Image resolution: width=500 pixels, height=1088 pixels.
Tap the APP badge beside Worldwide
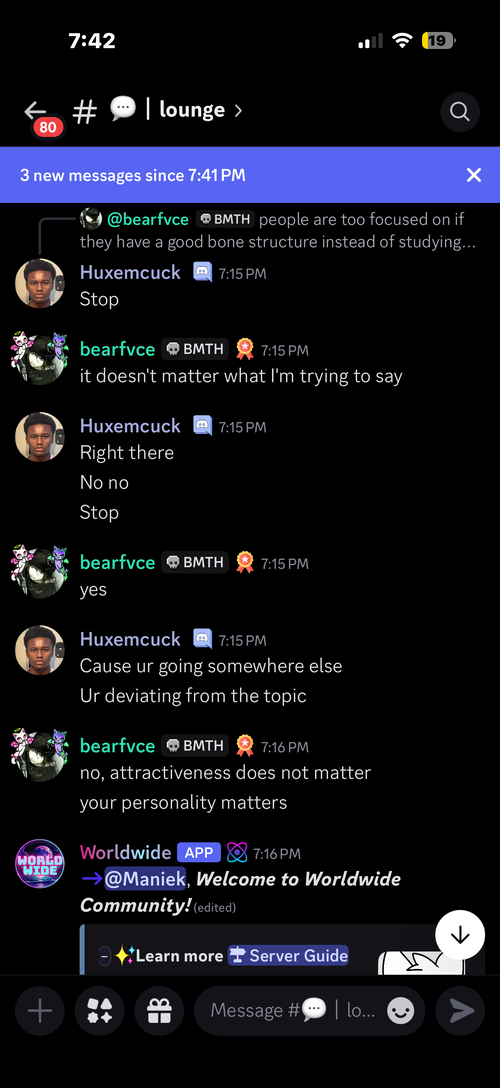(199, 852)
